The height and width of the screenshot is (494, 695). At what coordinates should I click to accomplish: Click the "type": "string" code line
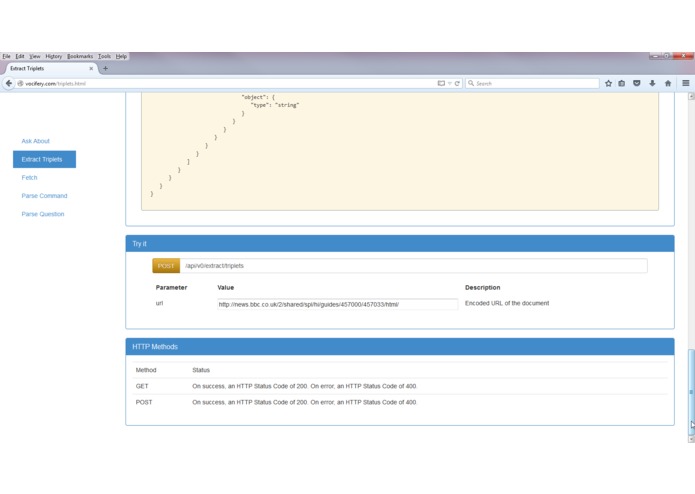pyautogui.click(x=275, y=105)
